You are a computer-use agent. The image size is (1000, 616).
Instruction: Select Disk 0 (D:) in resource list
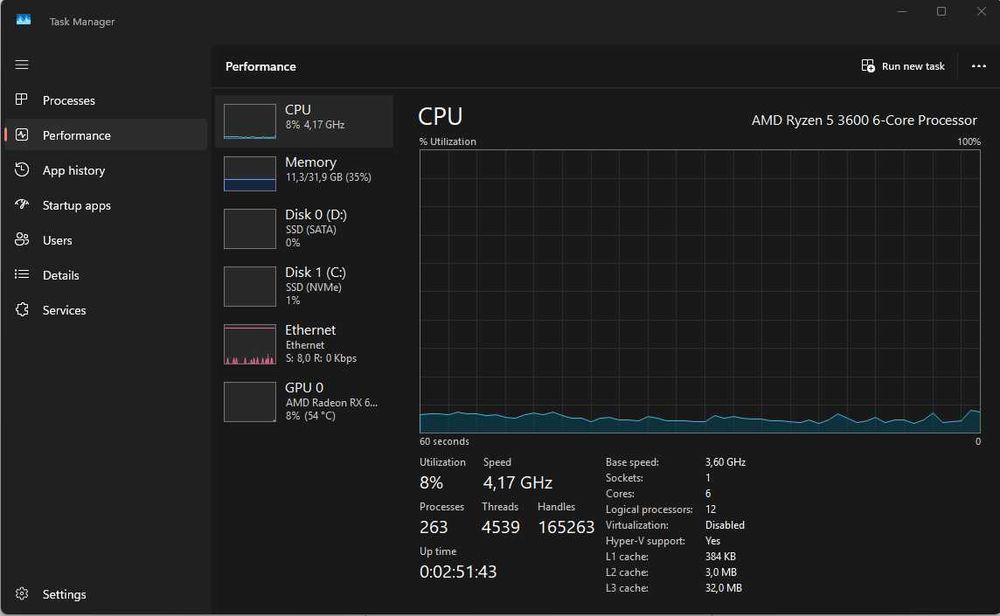304,228
